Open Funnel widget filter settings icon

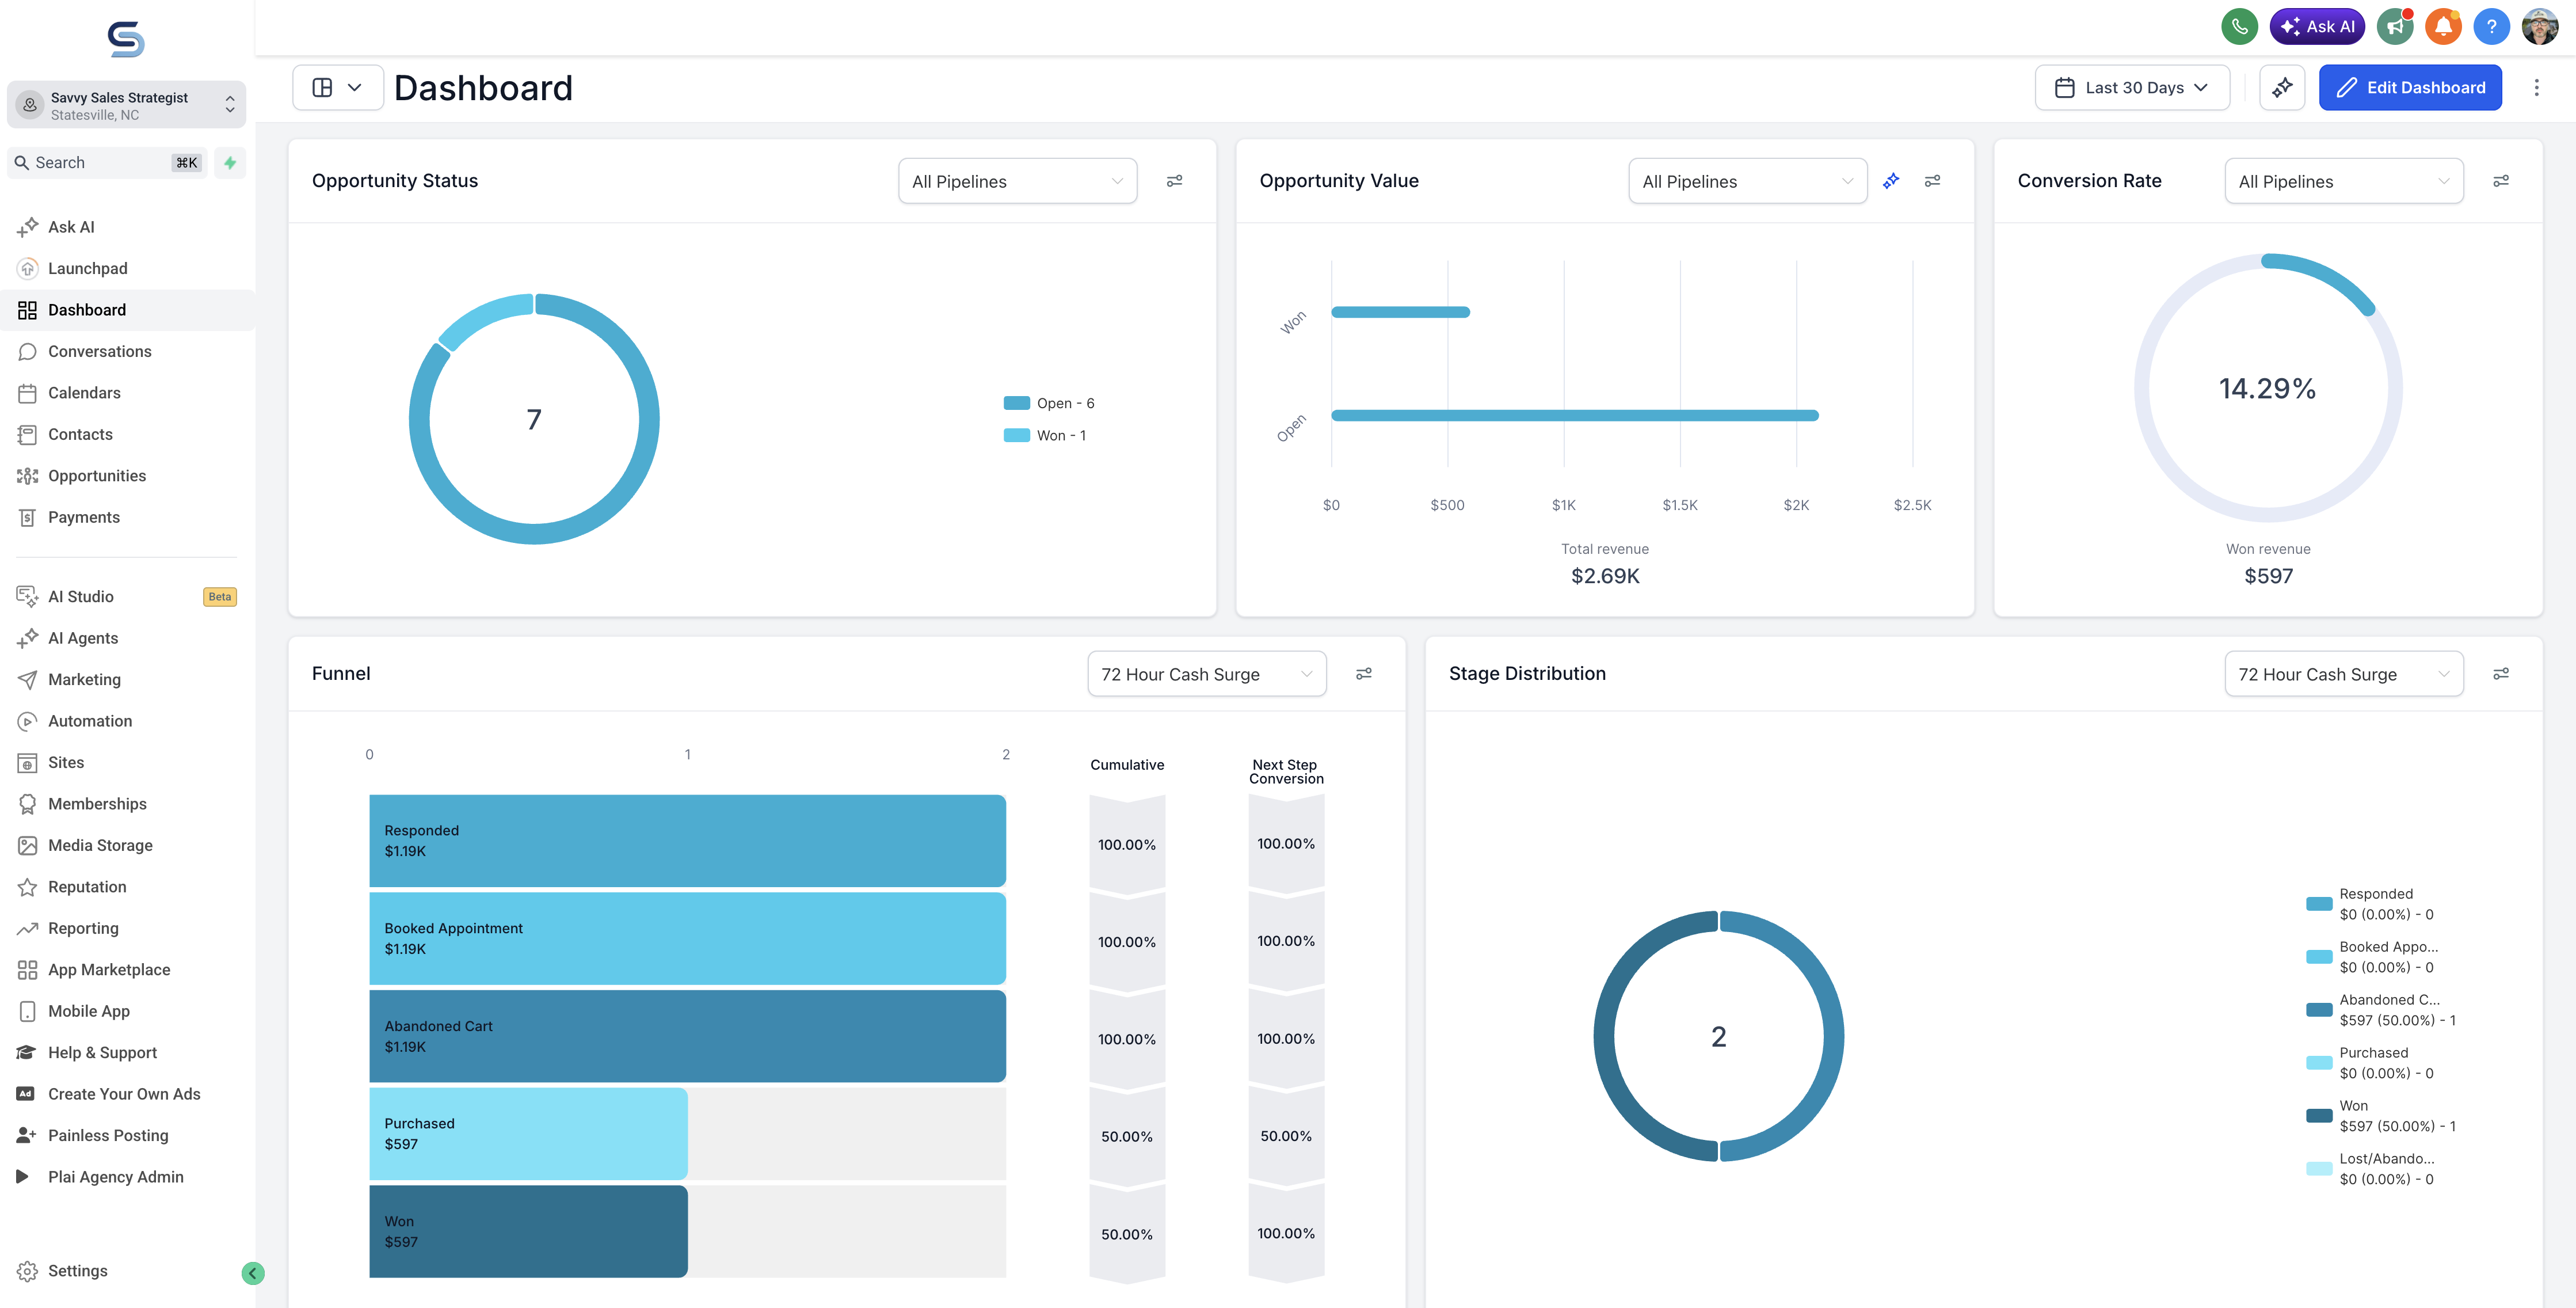(1363, 674)
